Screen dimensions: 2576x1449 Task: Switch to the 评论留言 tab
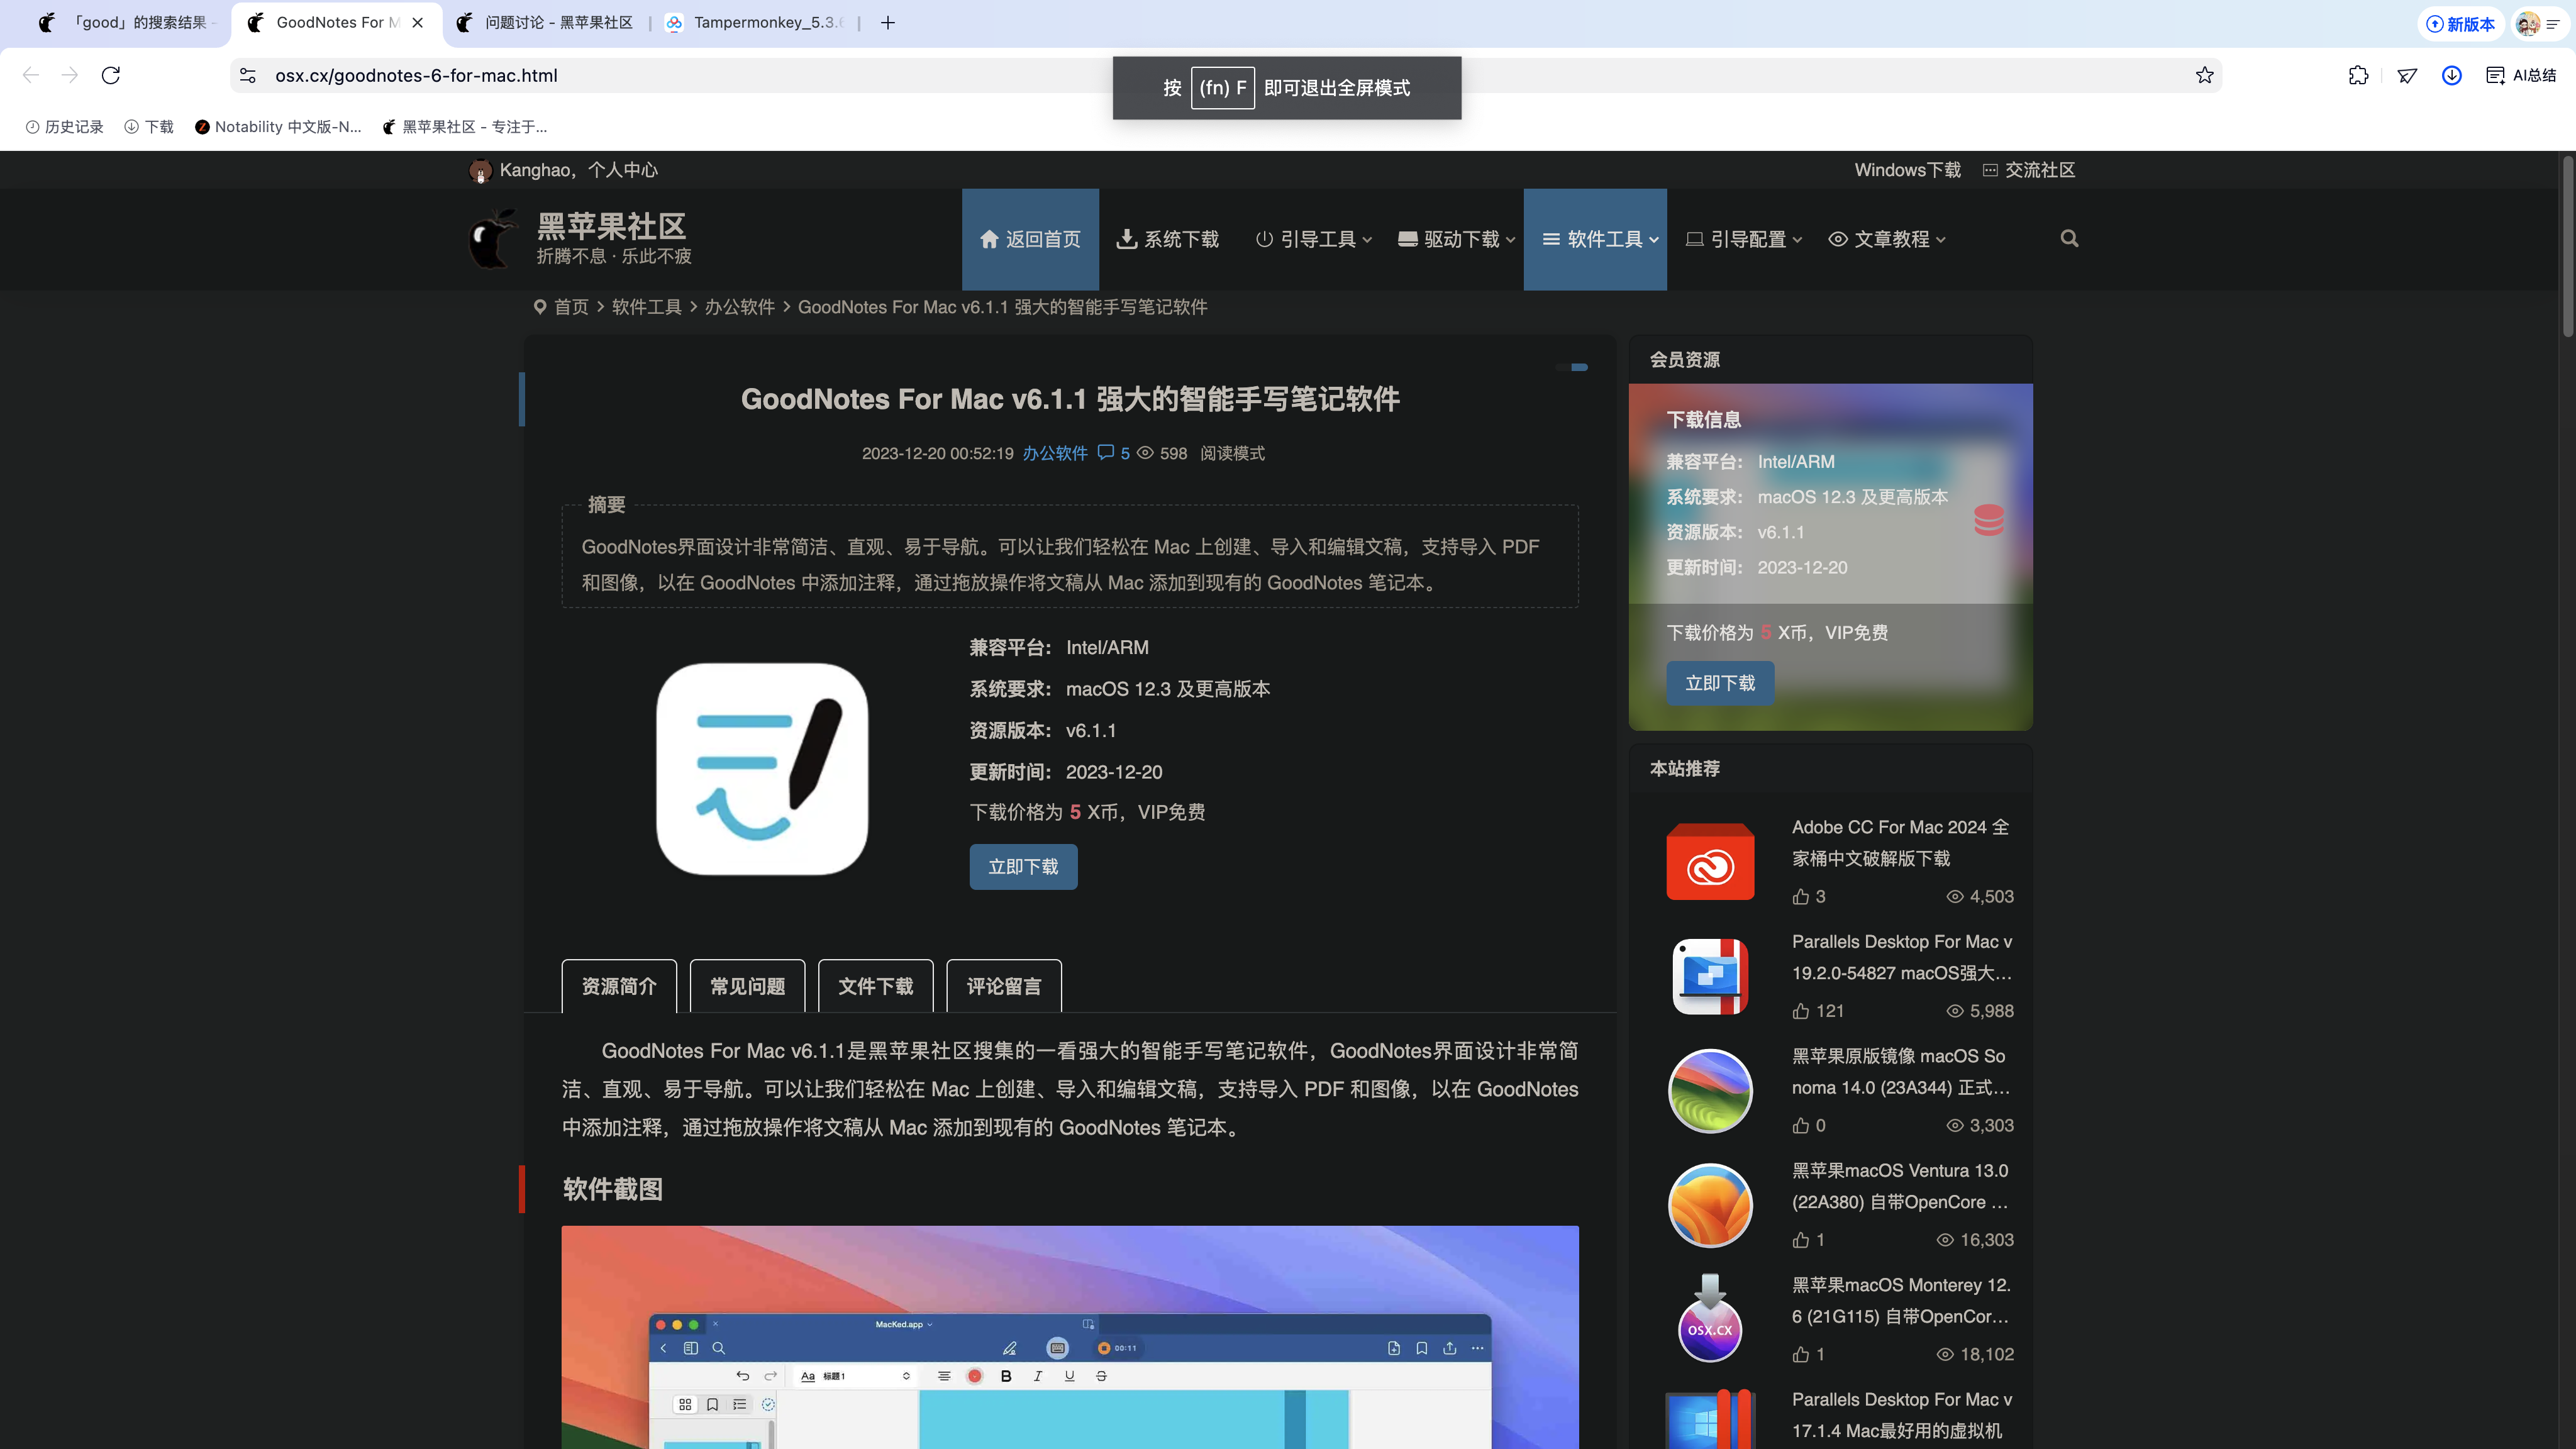[1003, 986]
